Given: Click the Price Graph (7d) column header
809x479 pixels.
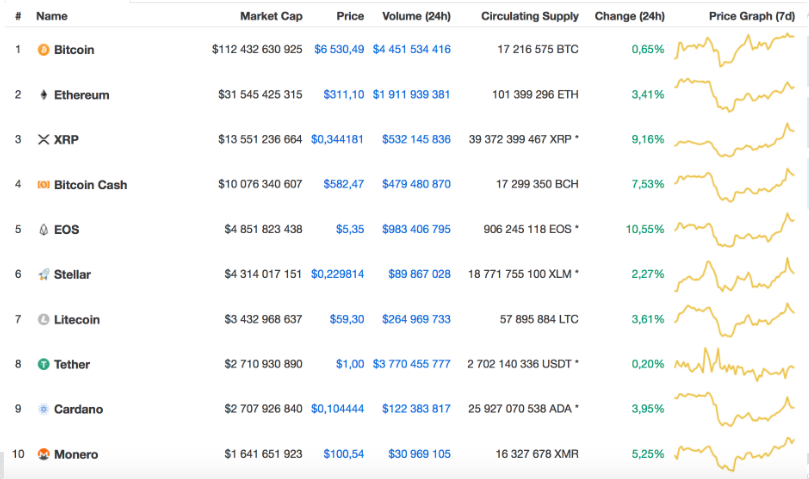Looking at the screenshot, I should click(752, 16).
